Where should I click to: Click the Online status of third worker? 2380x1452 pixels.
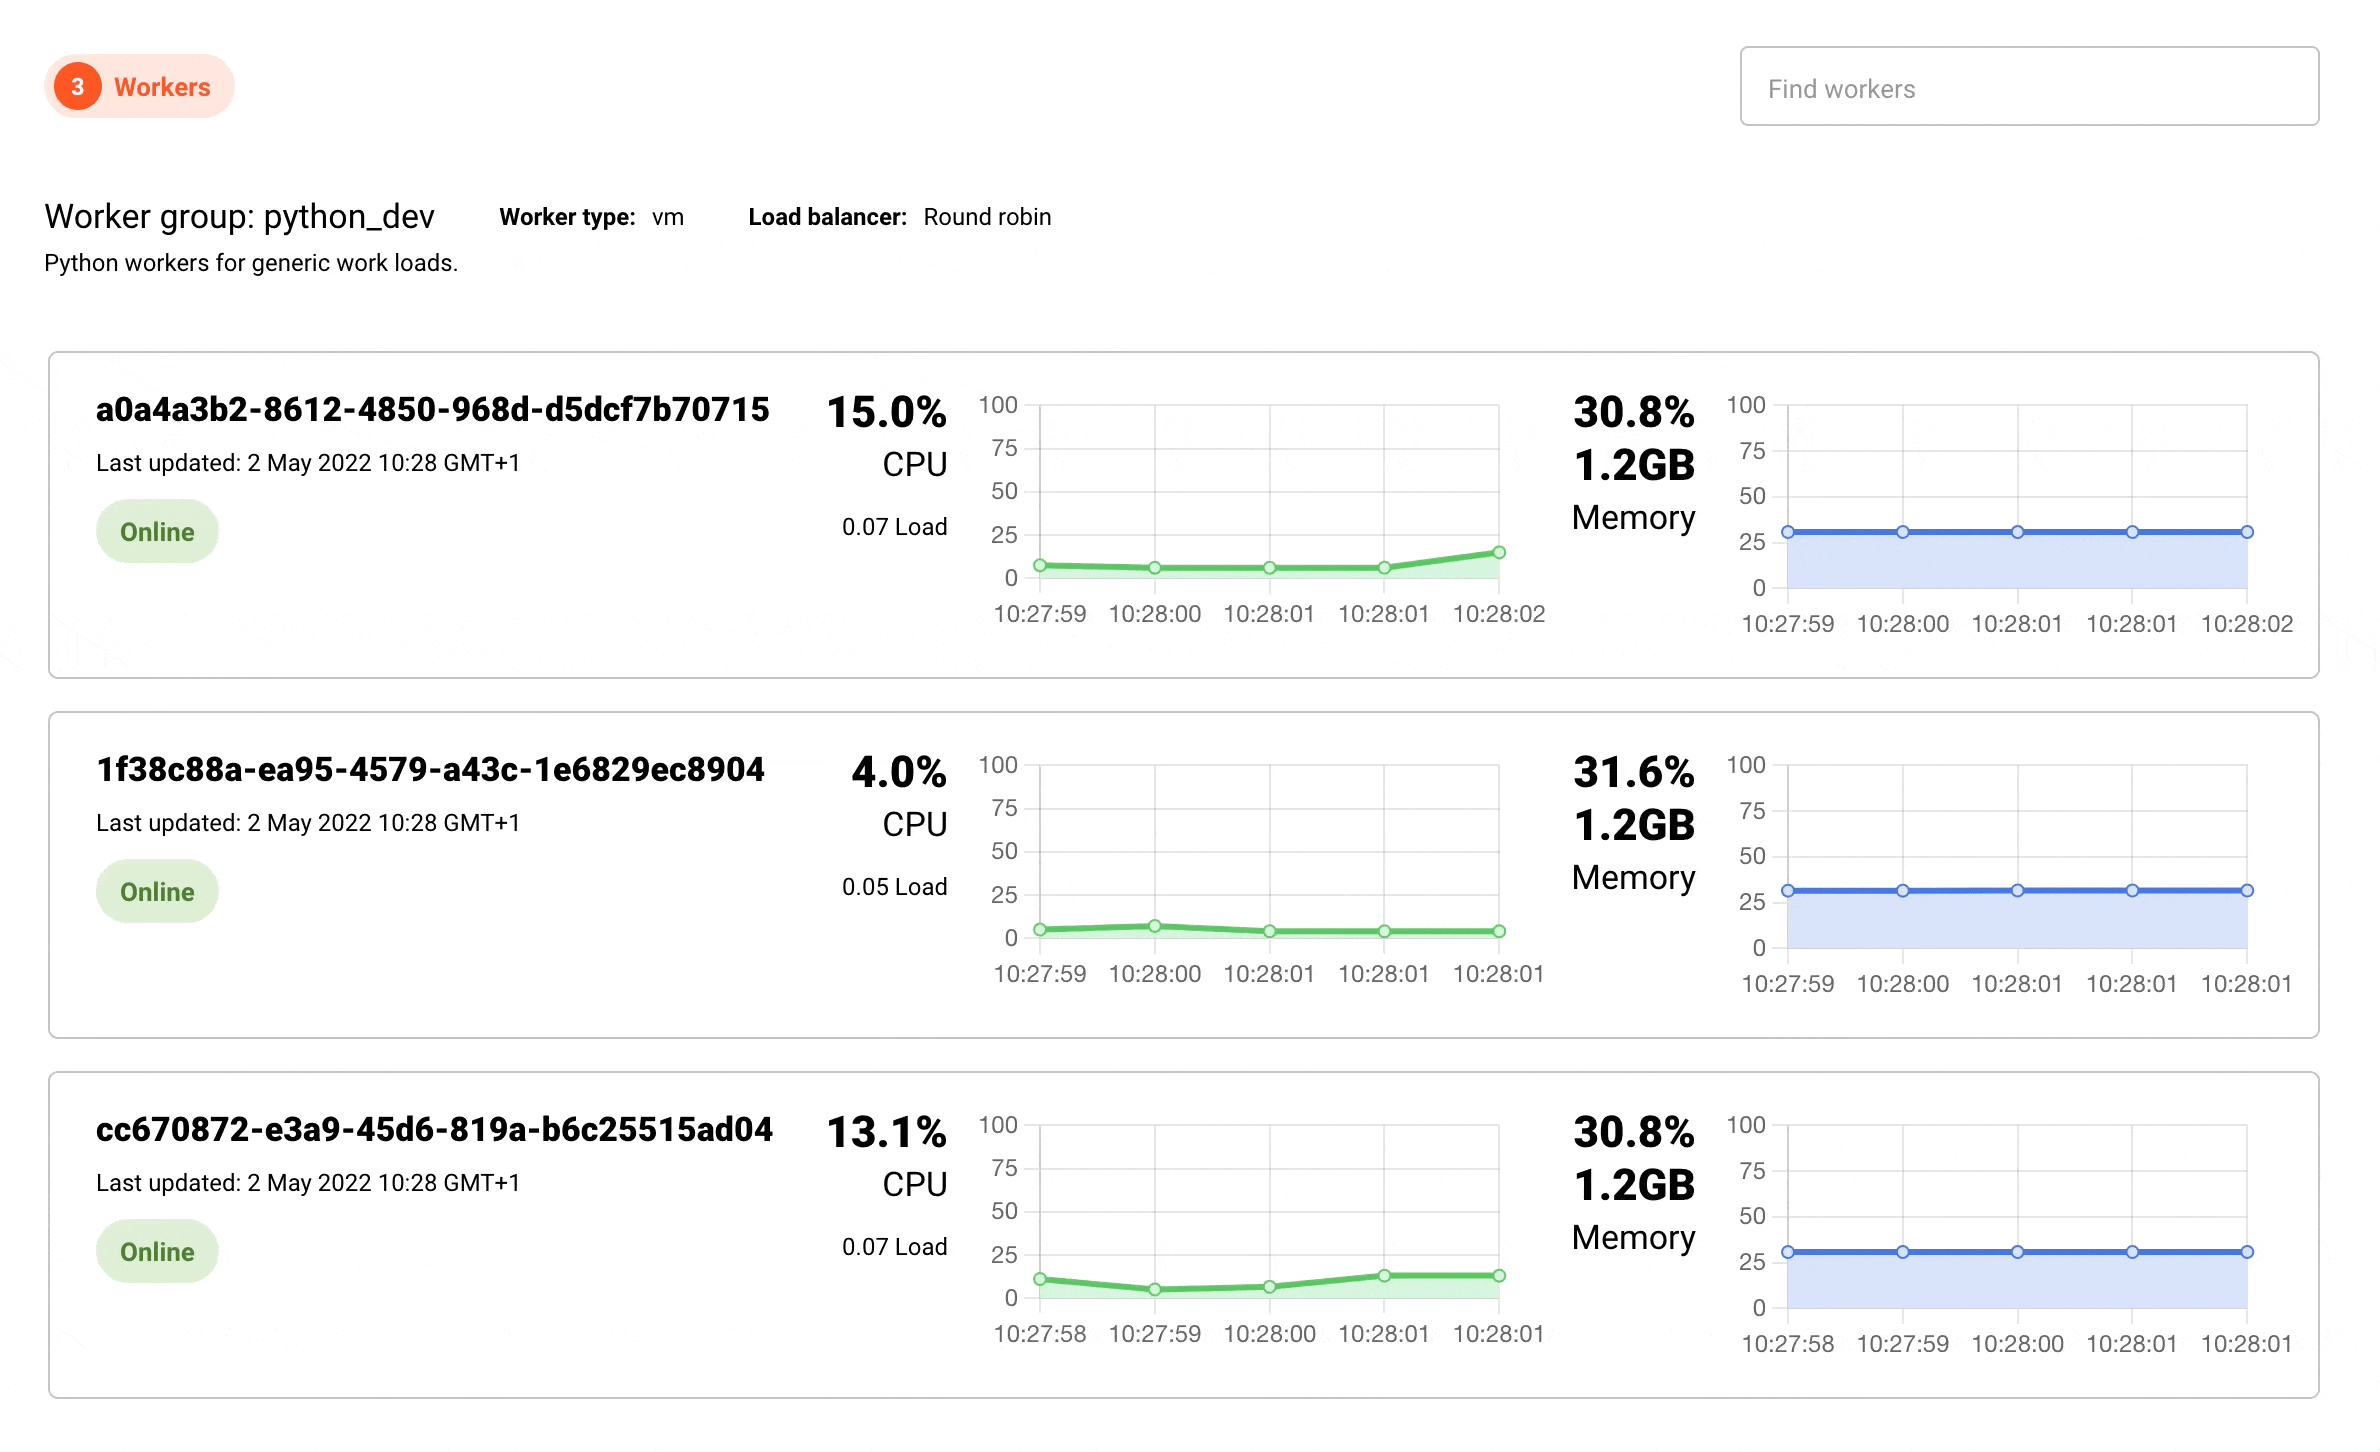pyautogui.click(x=157, y=1252)
